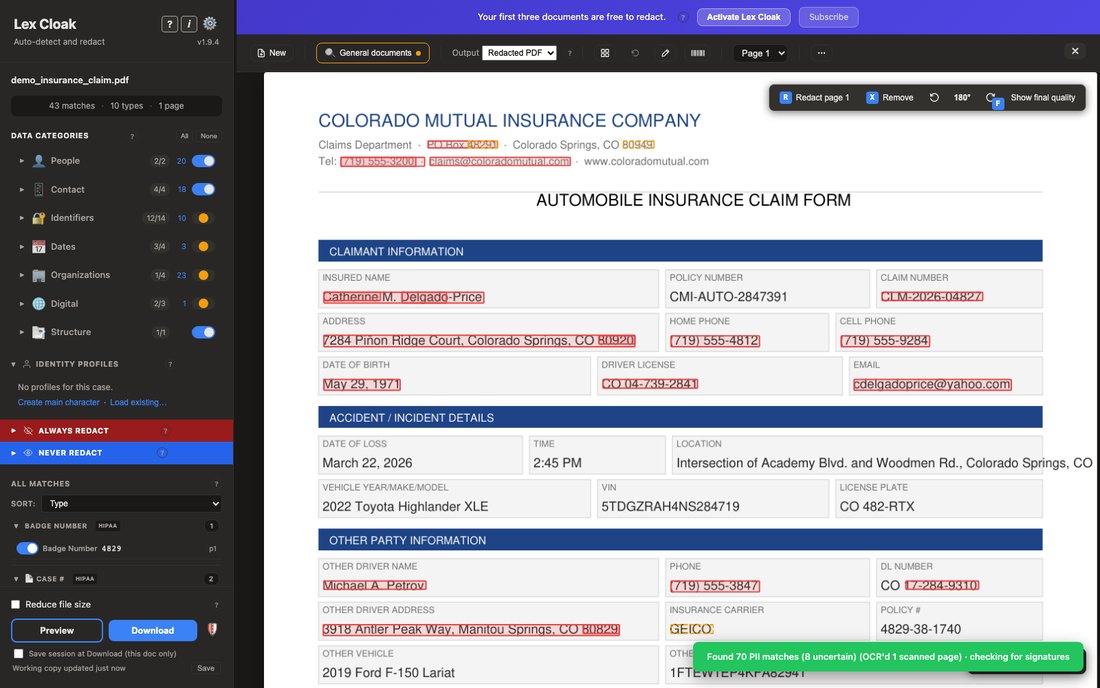Check Save session at Download checkbox
This screenshot has width=1100, height=688.
18,654
